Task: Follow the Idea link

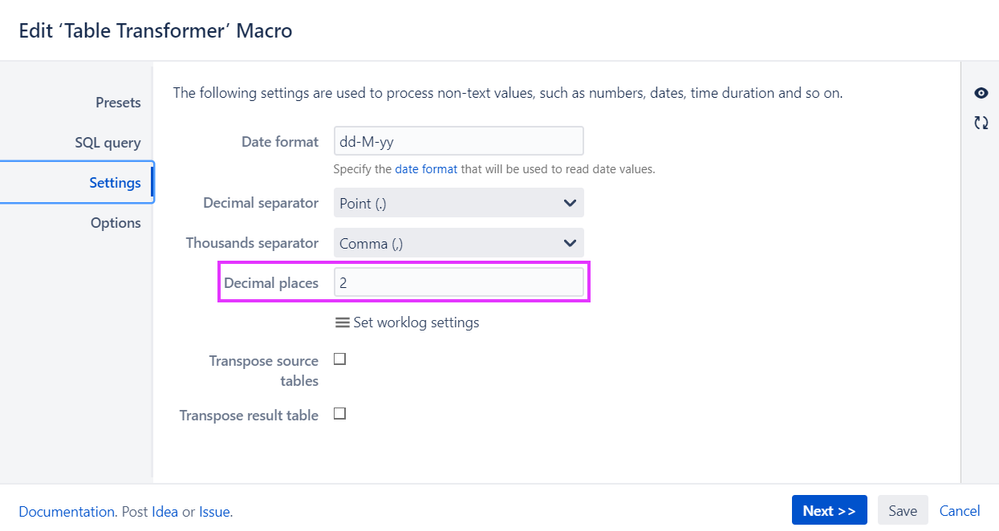Action: pyautogui.click(x=165, y=512)
